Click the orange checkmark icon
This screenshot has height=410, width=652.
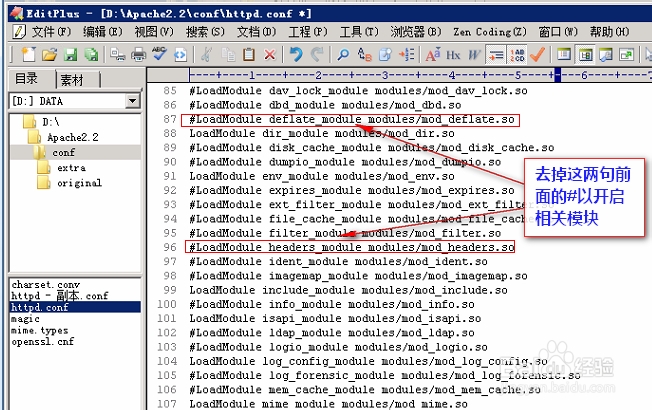click(537, 54)
